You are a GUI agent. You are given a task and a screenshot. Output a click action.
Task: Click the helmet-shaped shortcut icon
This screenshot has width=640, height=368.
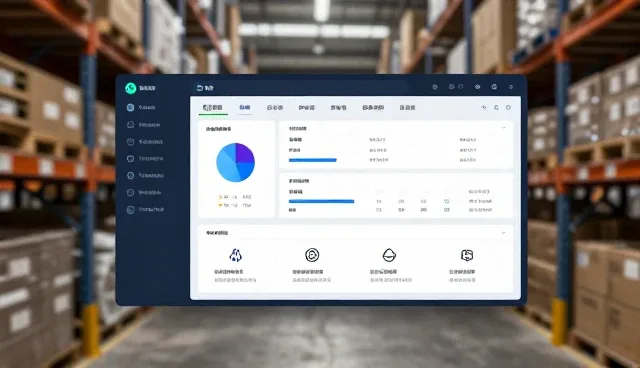coord(389,255)
